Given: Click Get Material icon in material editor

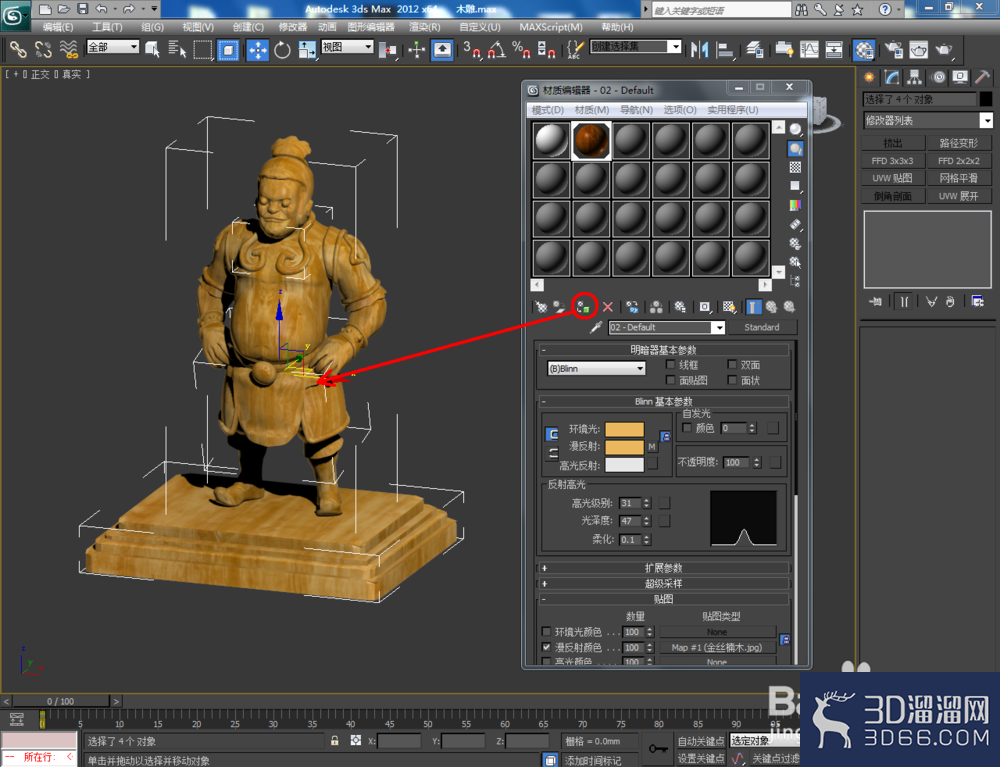Looking at the screenshot, I should tap(541, 307).
